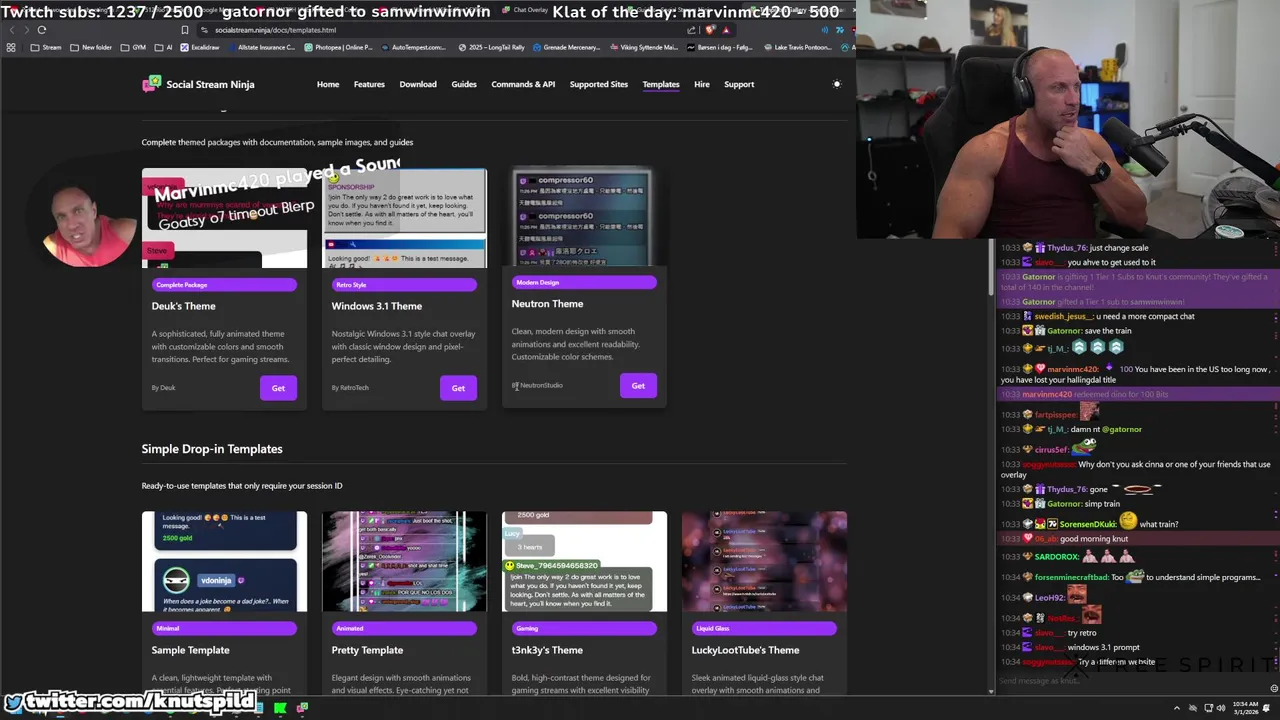Open the Windows 3.1 Theme preview thumbnail
The height and width of the screenshot is (720, 1280).
405,218
